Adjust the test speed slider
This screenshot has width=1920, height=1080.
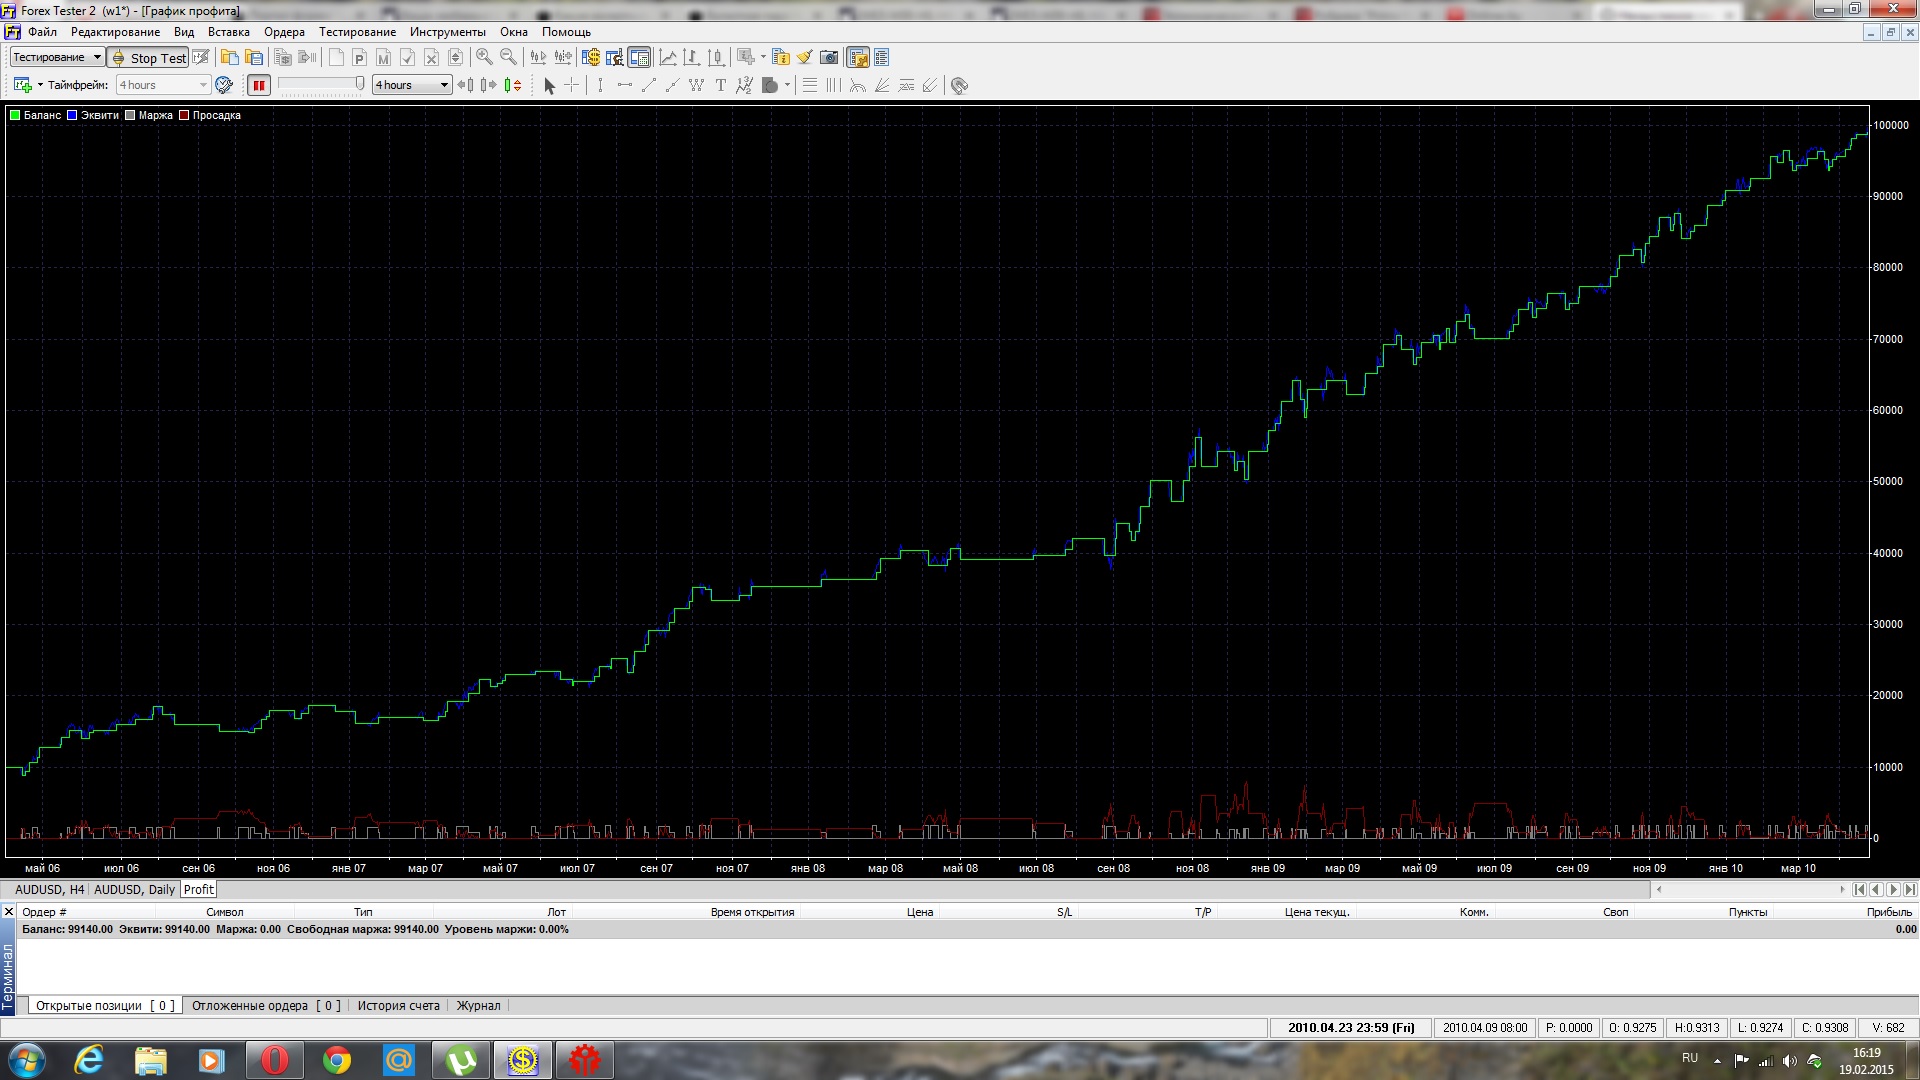click(321, 85)
